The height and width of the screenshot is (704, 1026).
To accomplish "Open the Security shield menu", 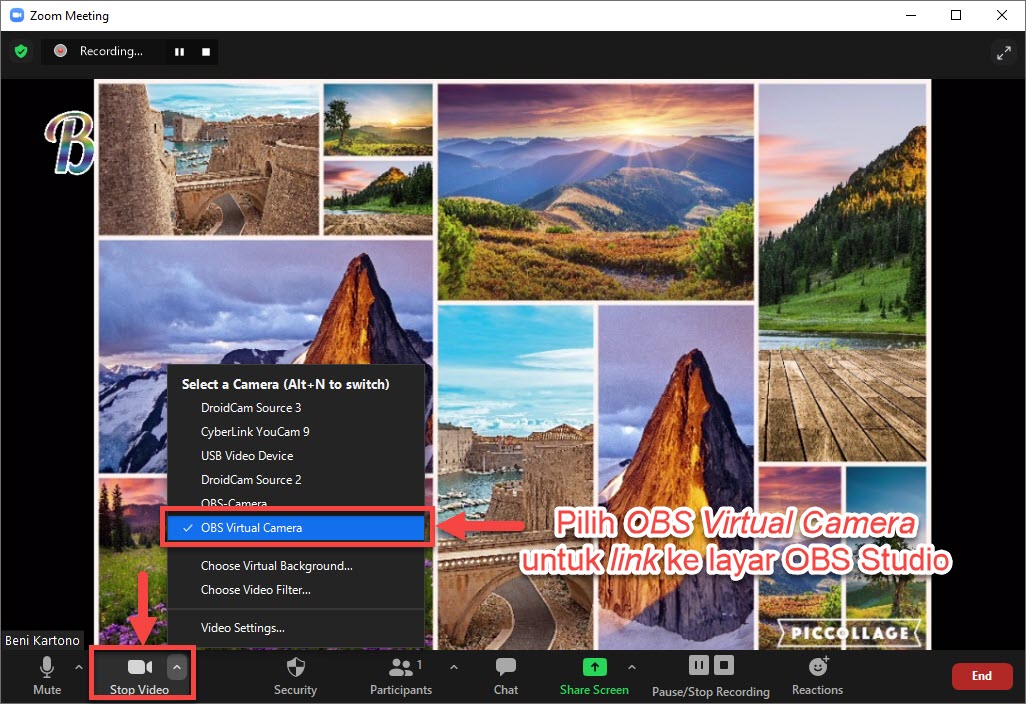I will point(295,676).
